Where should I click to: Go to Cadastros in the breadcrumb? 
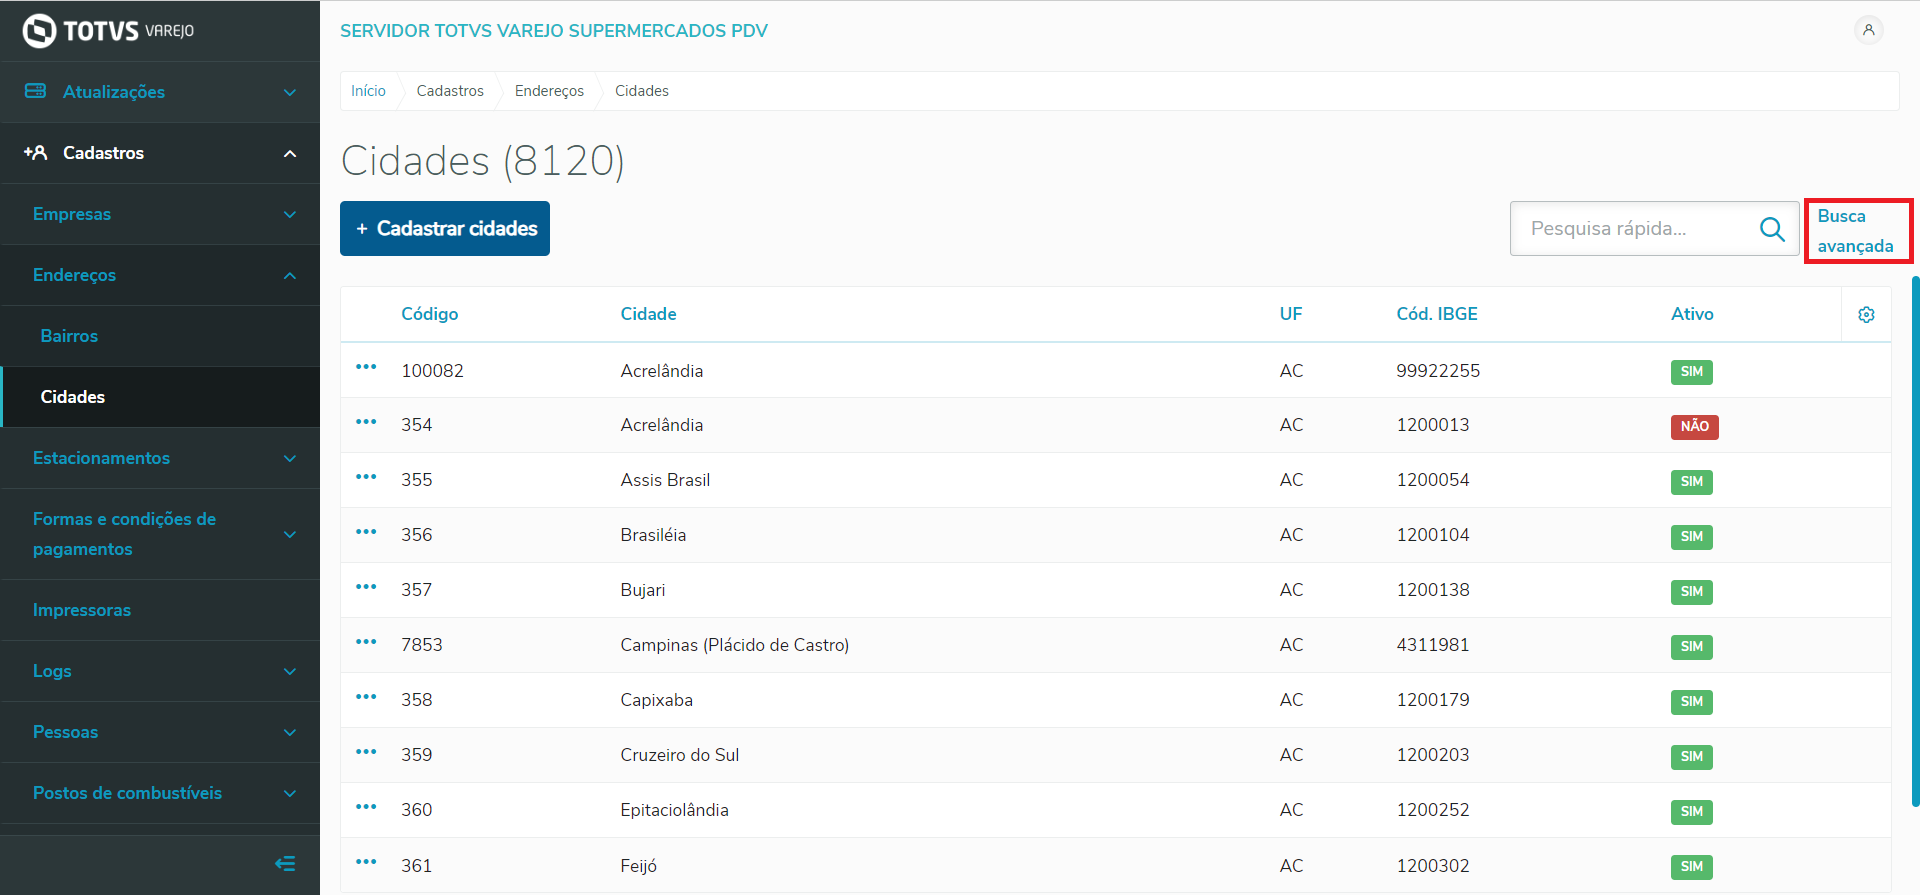pyautogui.click(x=450, y=91)
